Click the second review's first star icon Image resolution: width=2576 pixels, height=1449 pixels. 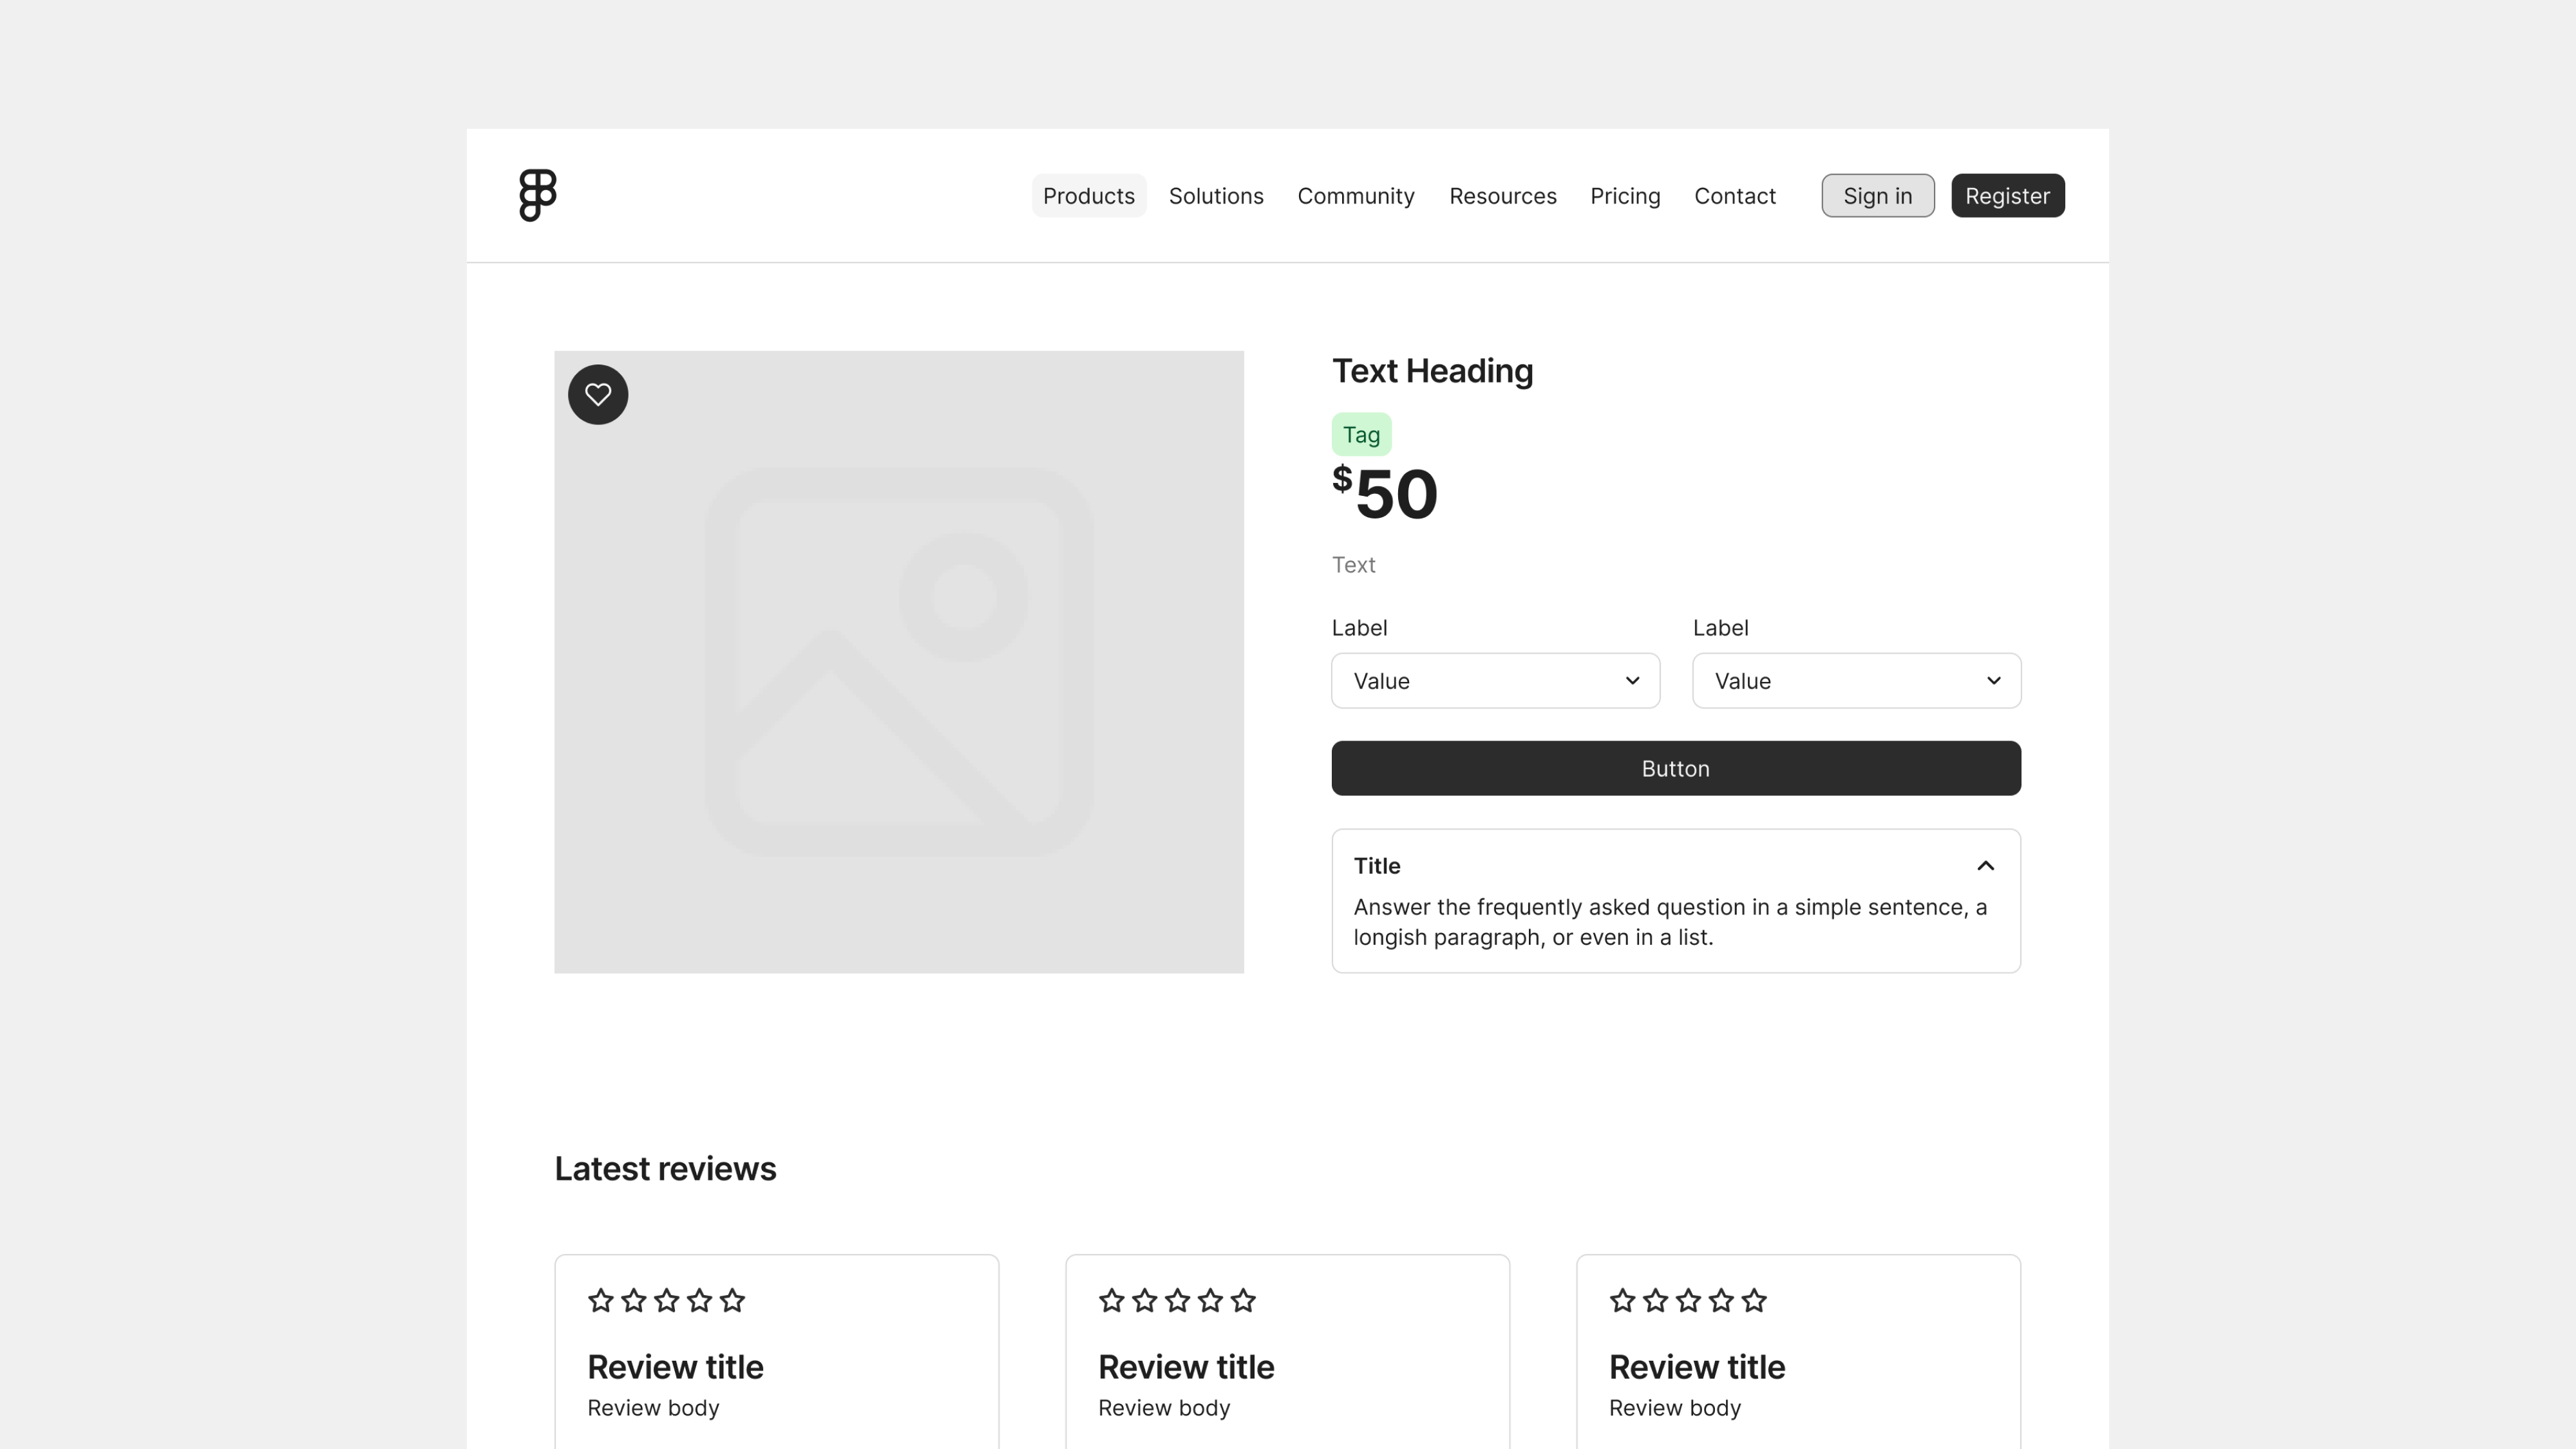point(1111,1300)
